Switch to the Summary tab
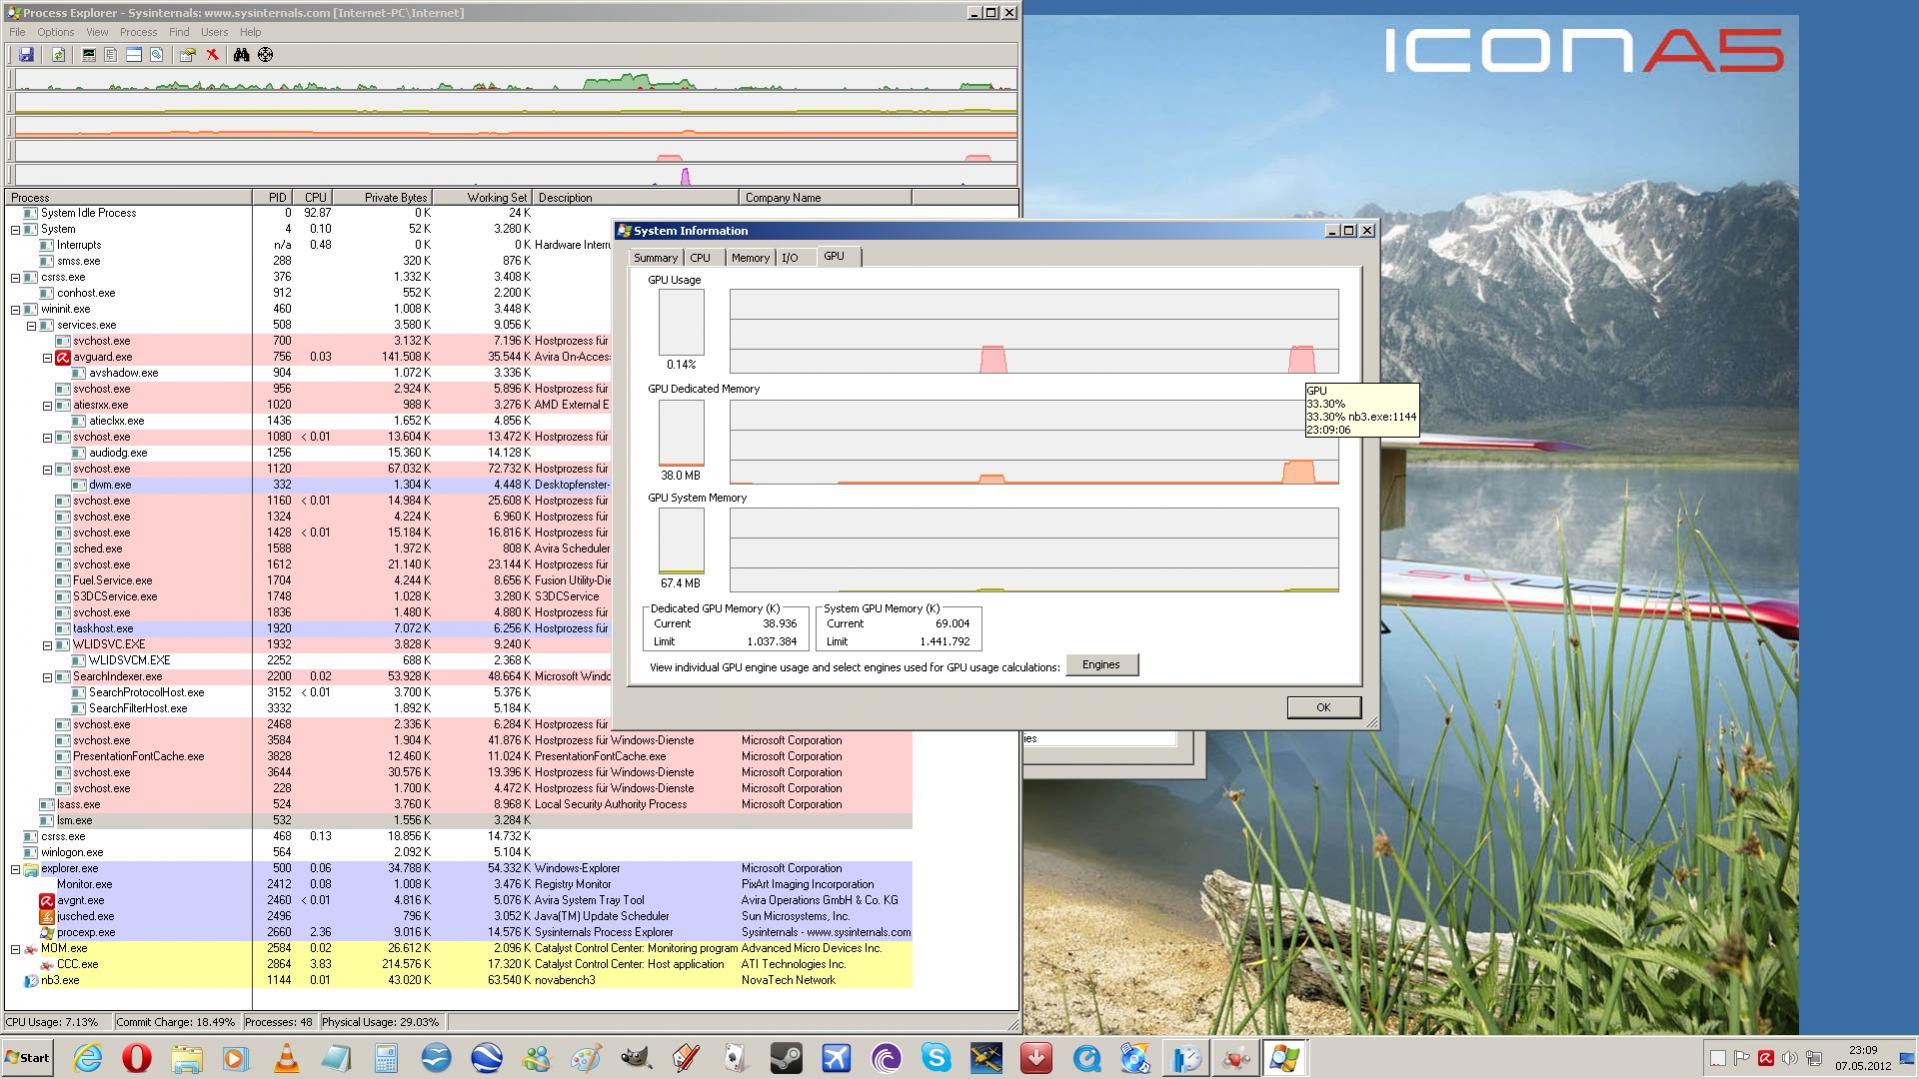The width and height of the screenshot is (1919, 1079). (655, 258)
